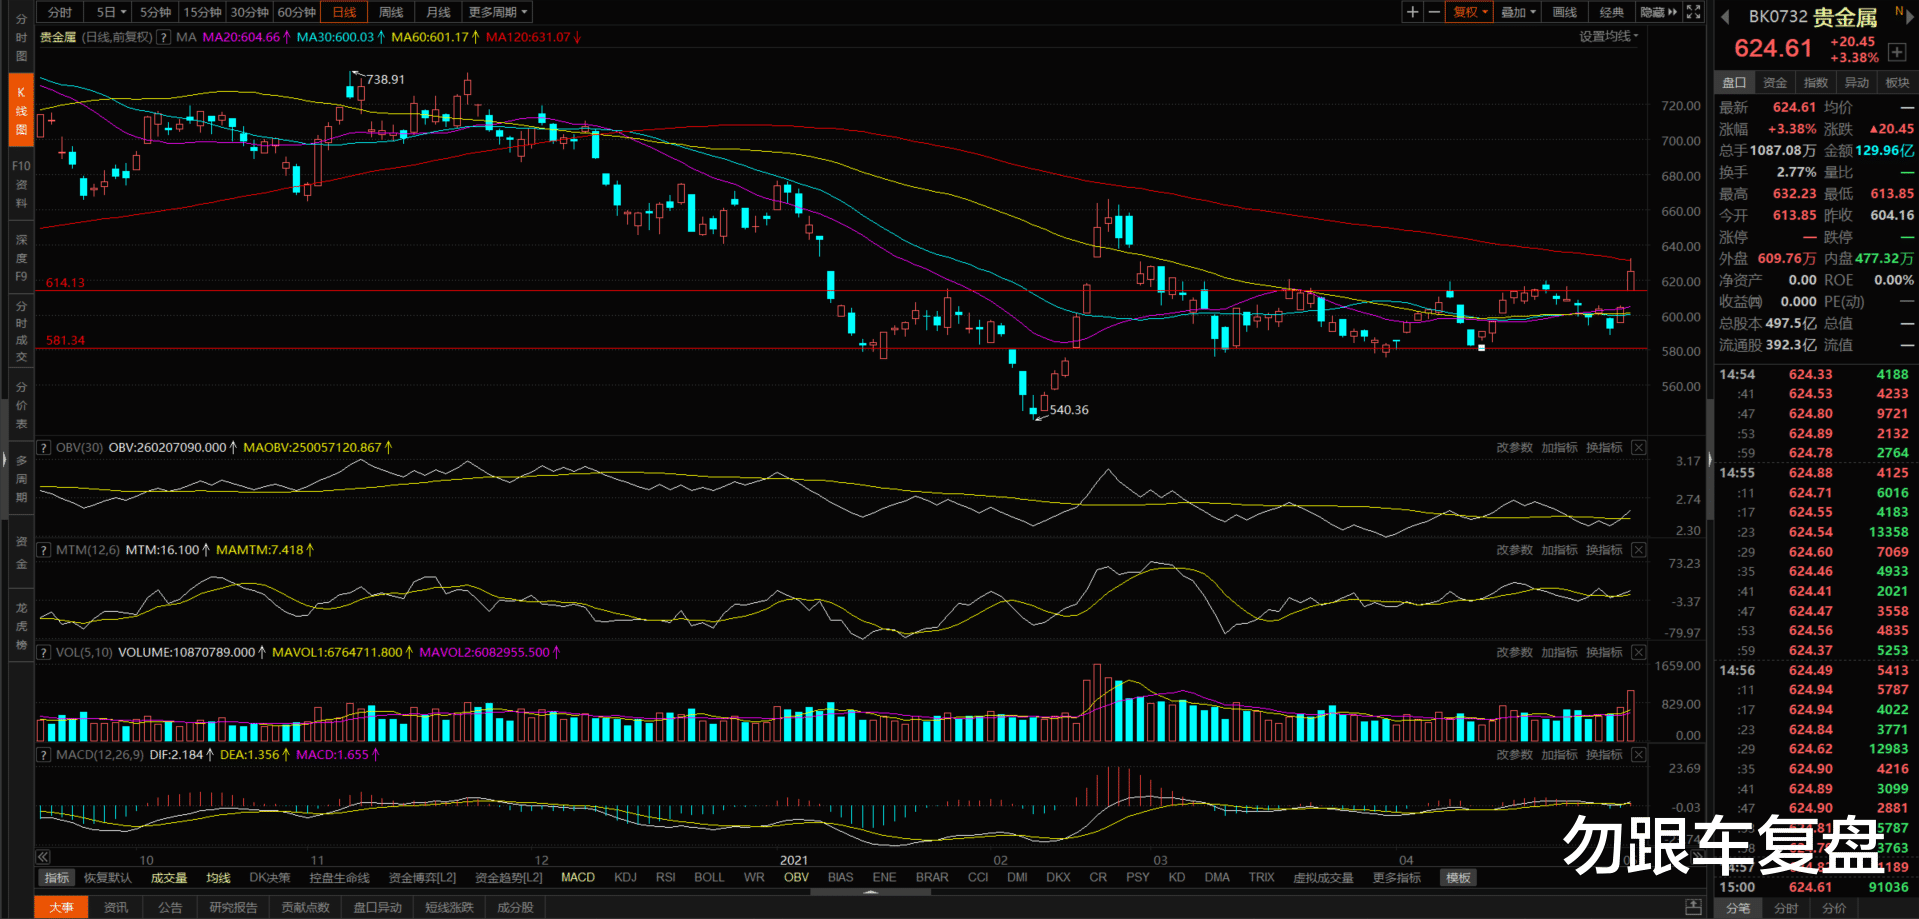Go to previous stock using left arrow
1919x919 pixels.
point(1725,17)
